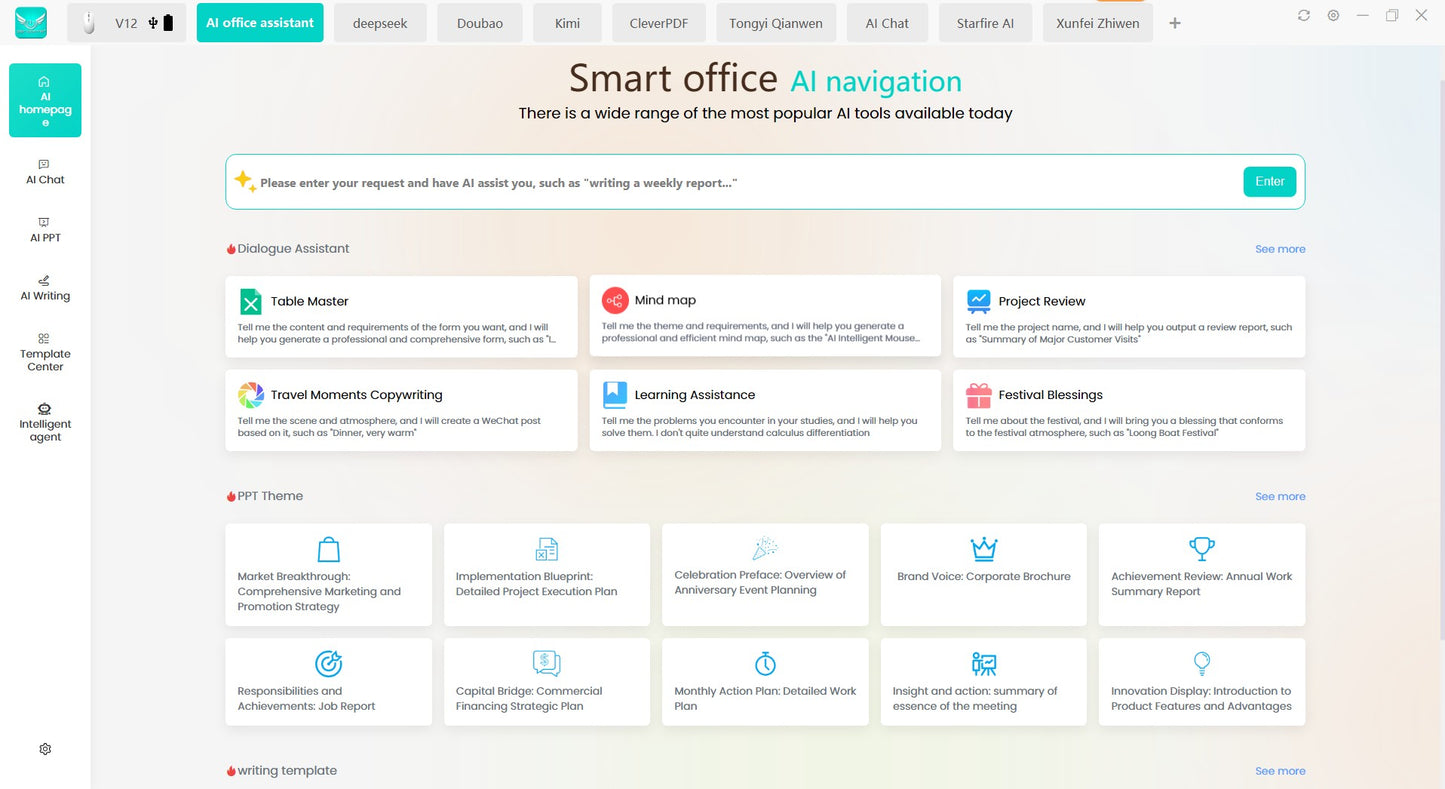Open settings via sidebar gear icon
This screenshot has width=1445, height=789.
[45, 749]
